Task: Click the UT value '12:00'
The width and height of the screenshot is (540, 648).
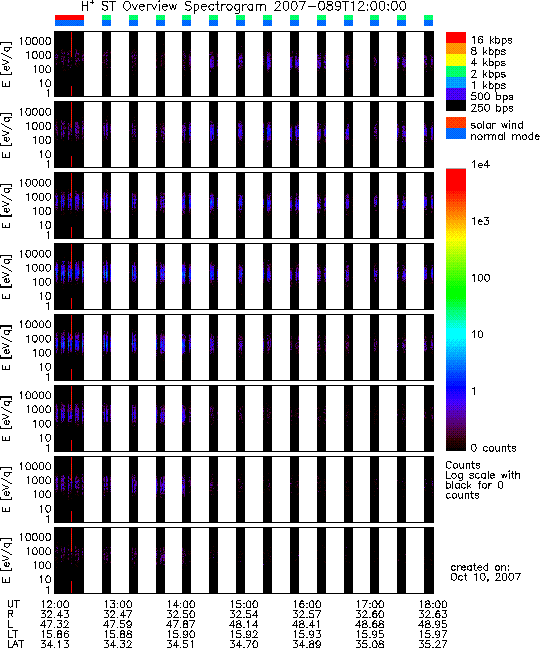Action: 55,605
